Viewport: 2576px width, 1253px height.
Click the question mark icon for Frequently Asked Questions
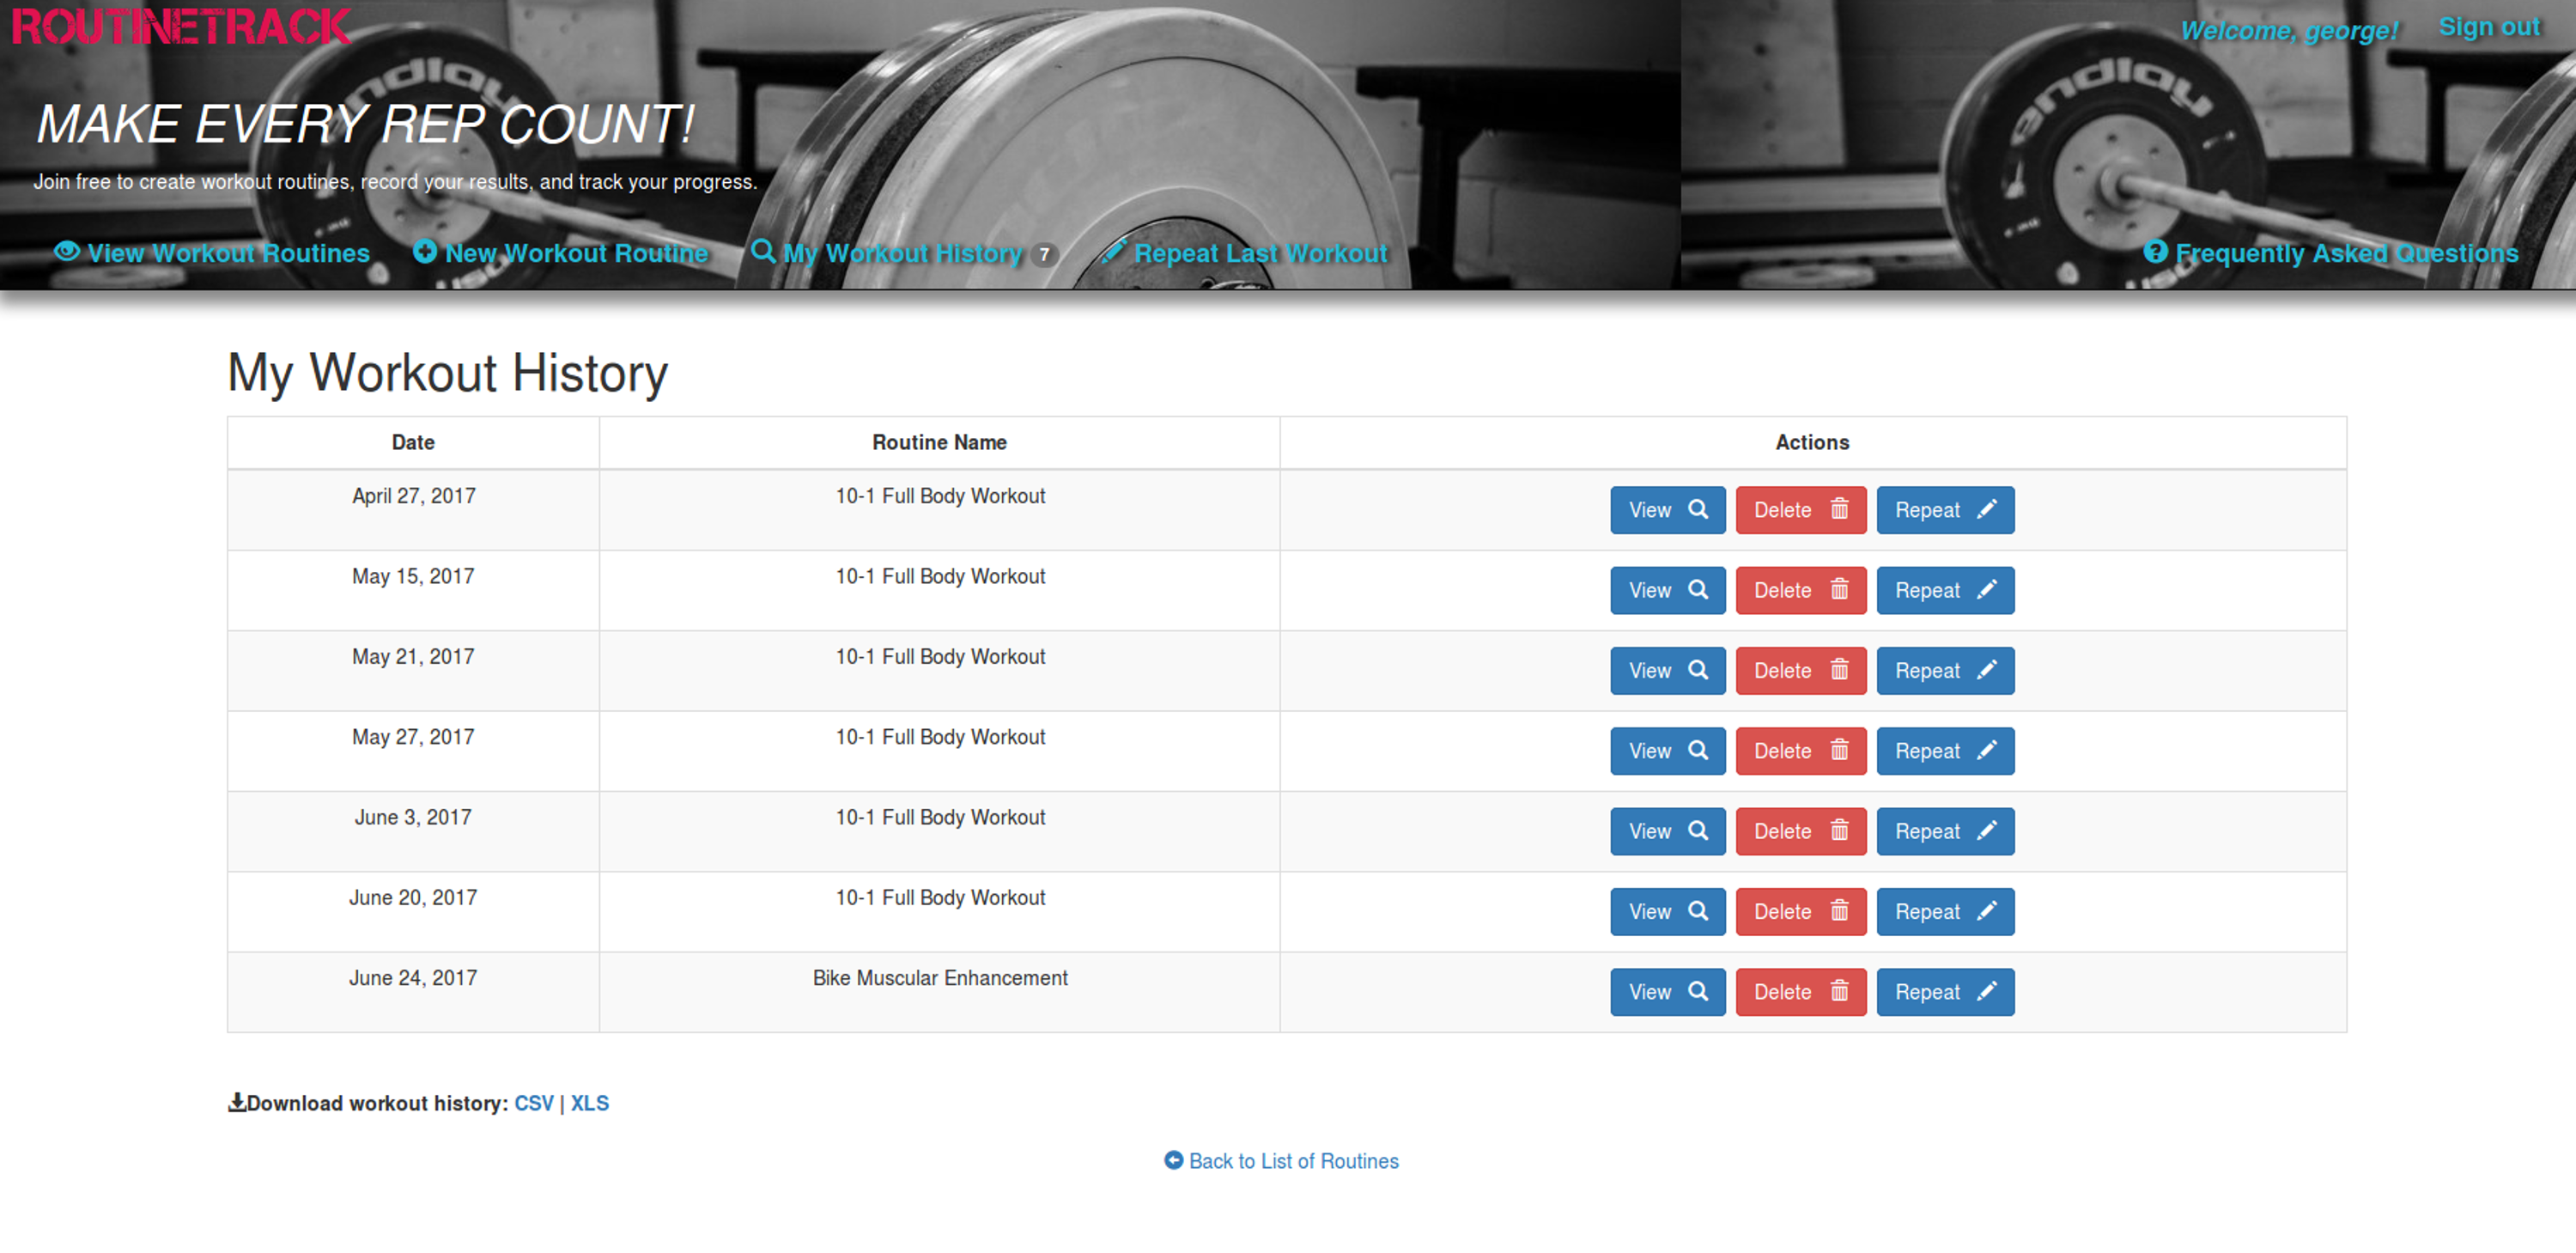(2155, 253)
